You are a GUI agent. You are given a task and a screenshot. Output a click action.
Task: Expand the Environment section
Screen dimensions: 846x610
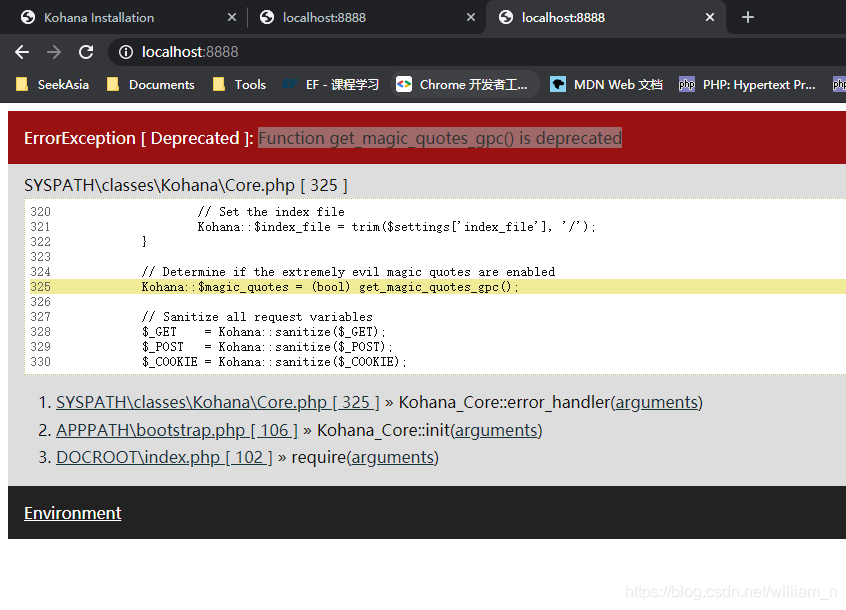pyautogui.click(x=72, y=512)
